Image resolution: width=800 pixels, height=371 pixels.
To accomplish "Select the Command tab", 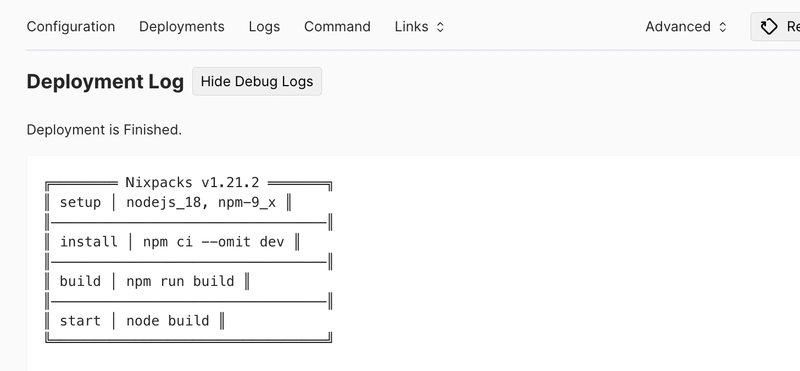I will click(337, 27).
